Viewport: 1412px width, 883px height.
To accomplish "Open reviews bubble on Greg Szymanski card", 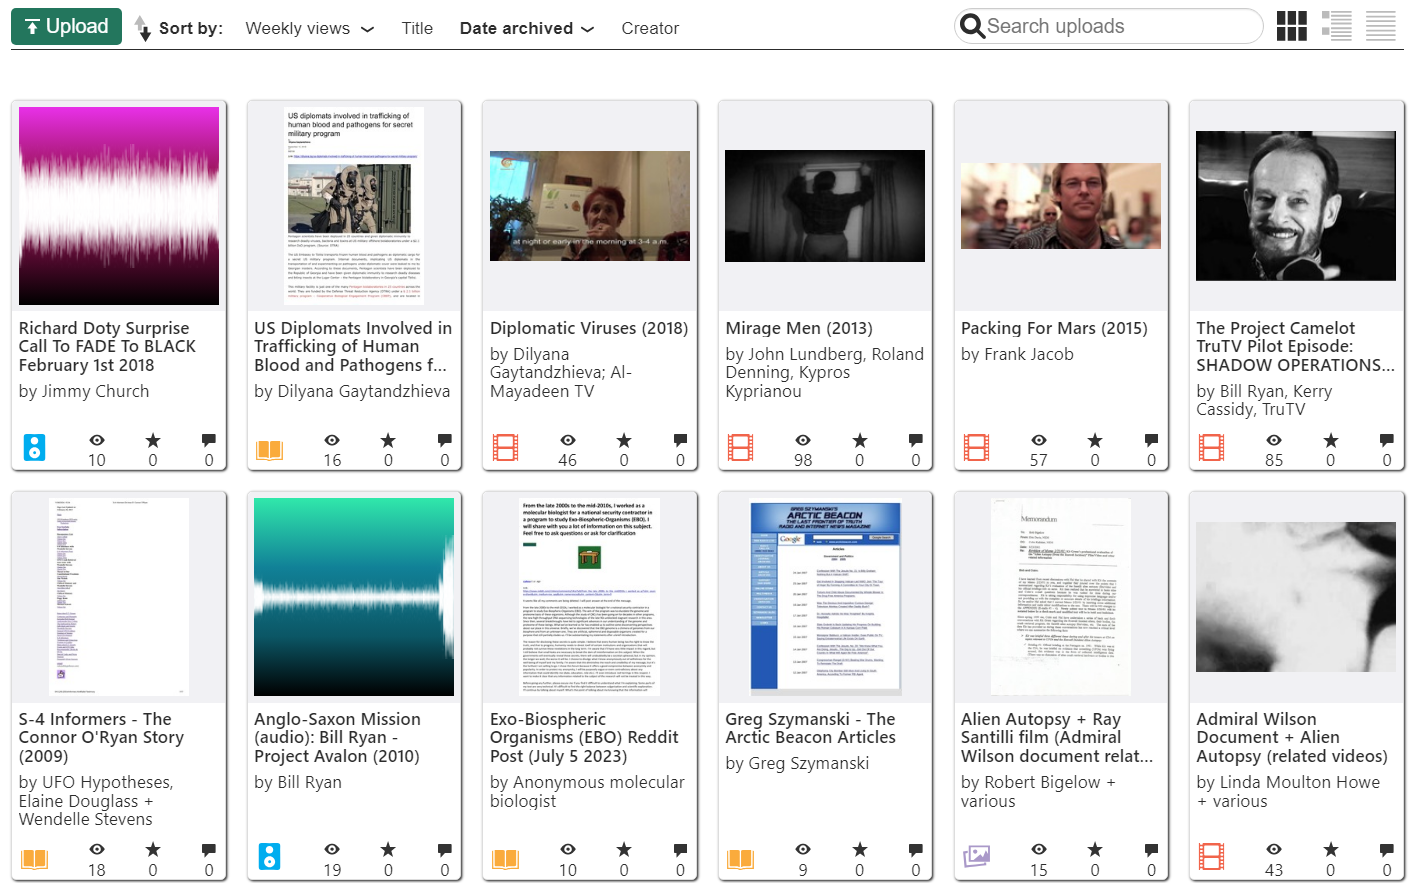I will pos(915,849).
